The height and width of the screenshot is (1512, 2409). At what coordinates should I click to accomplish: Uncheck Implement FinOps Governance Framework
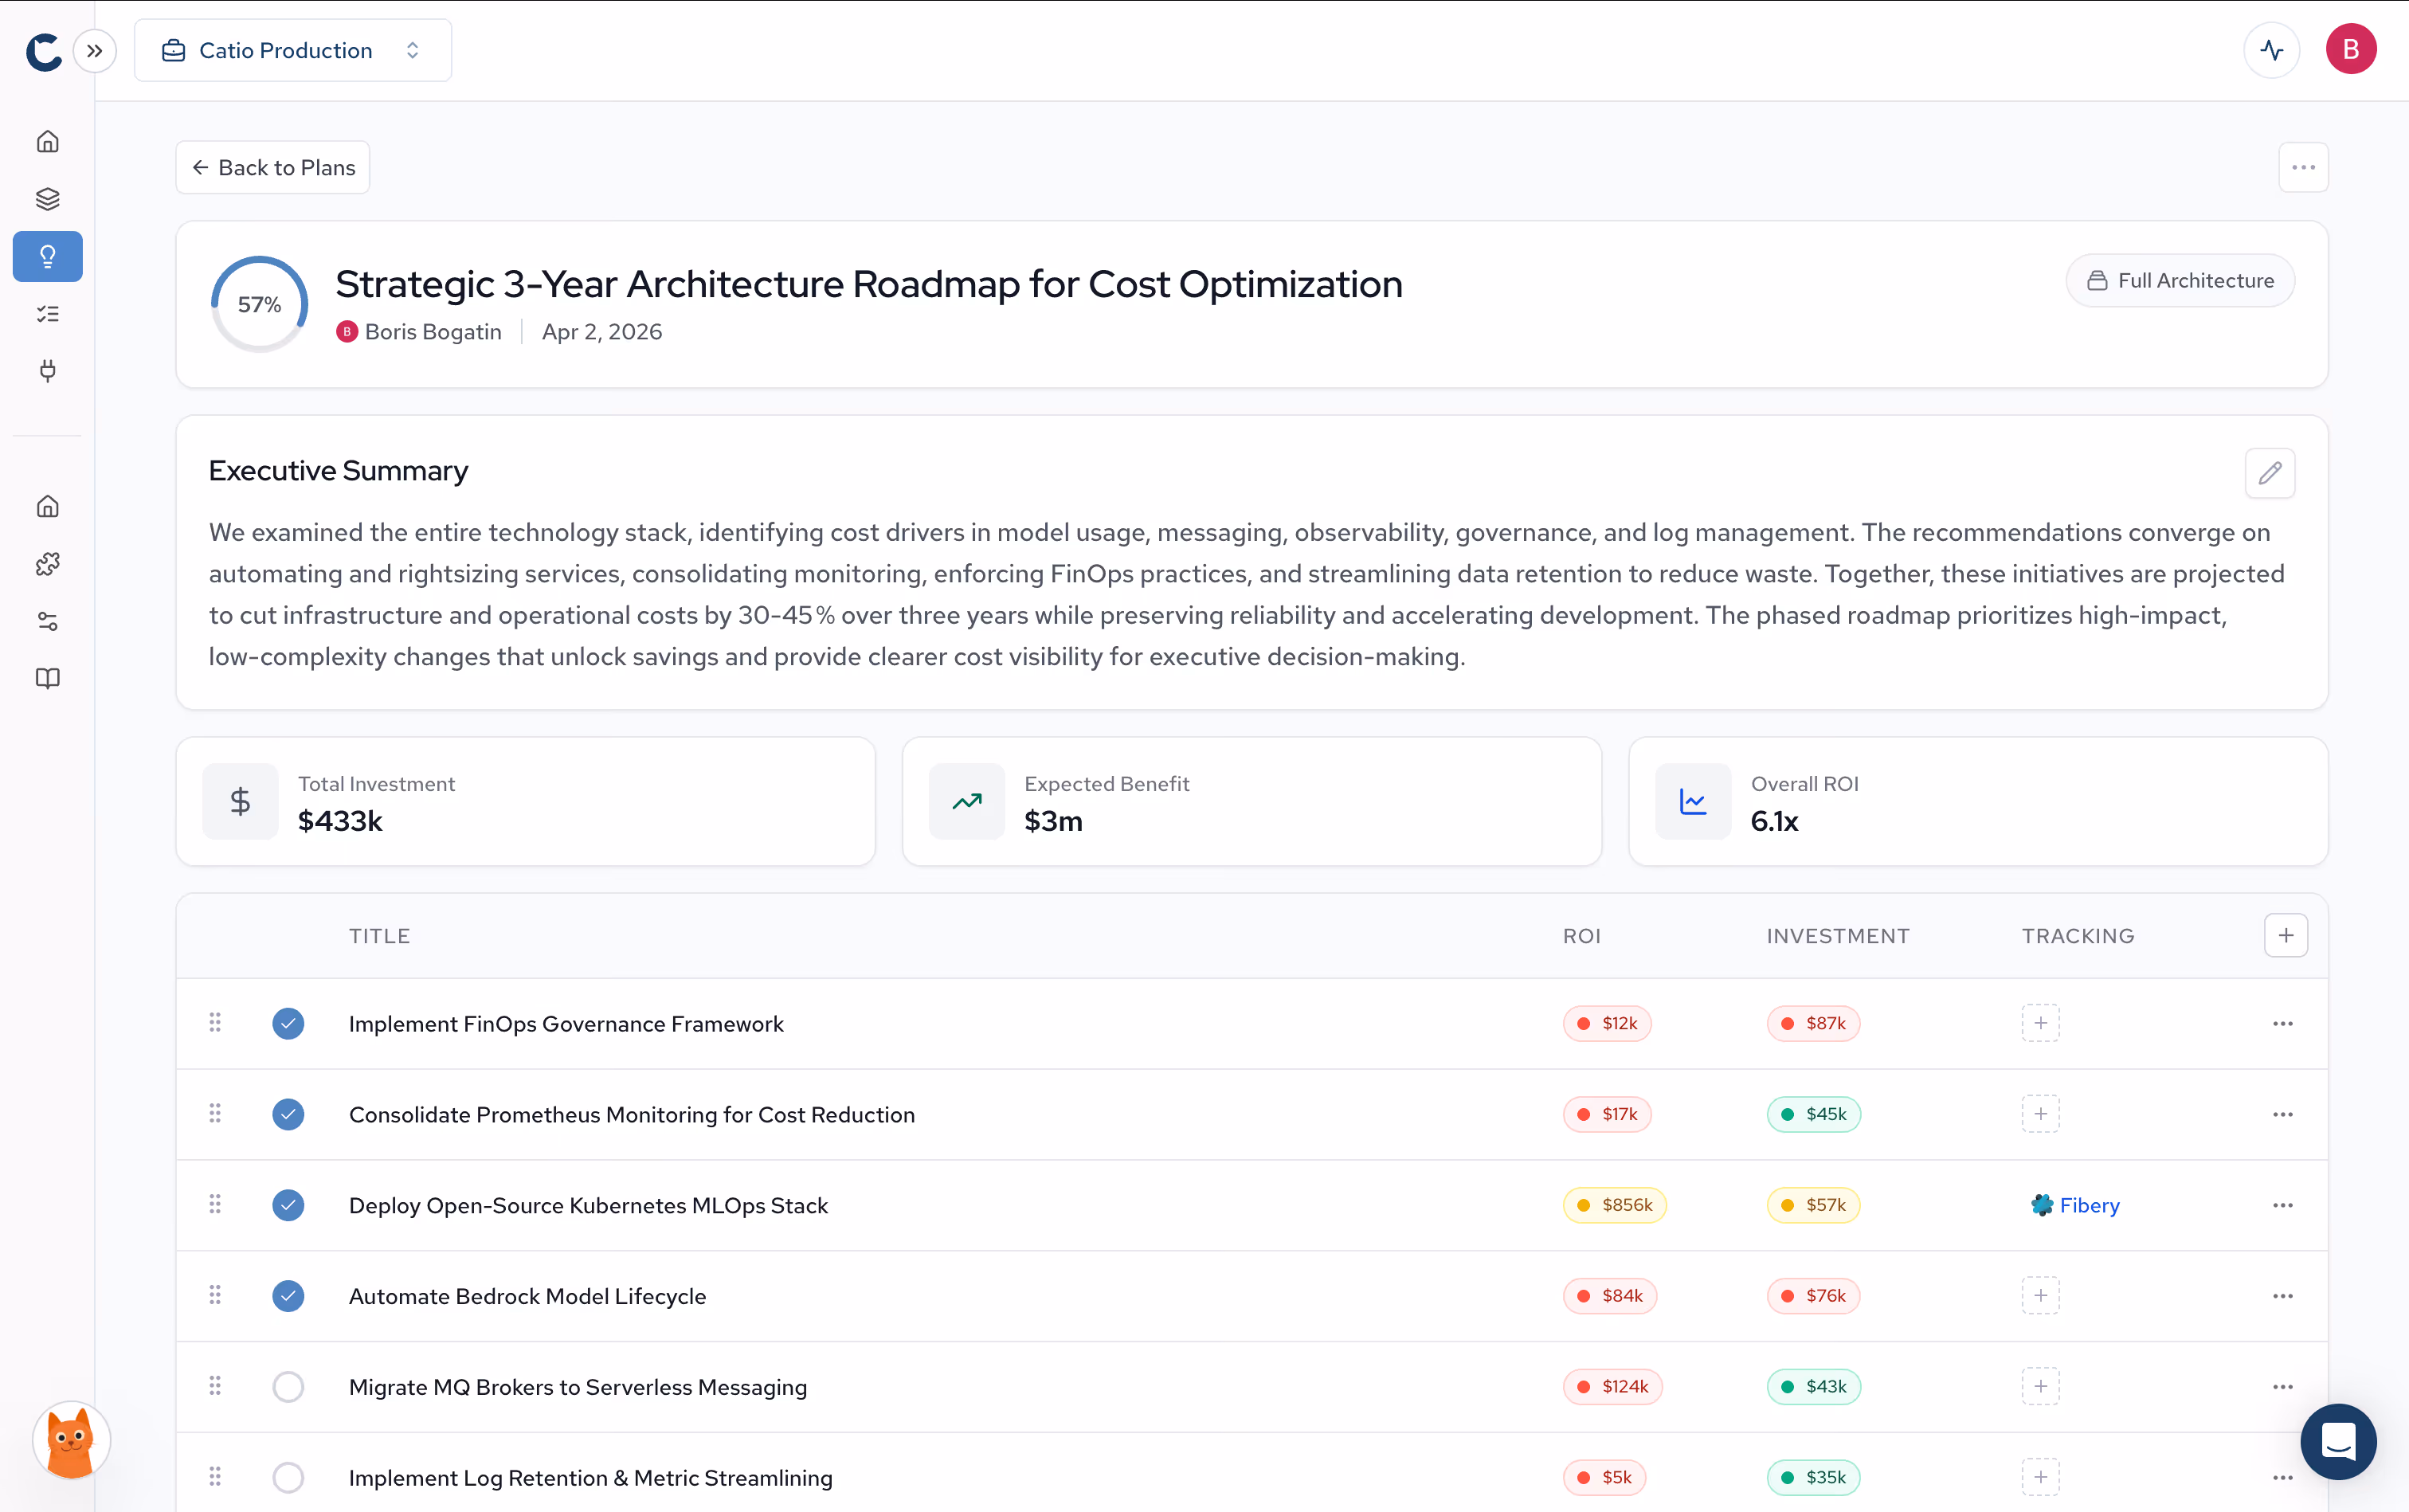point(288,1023)
